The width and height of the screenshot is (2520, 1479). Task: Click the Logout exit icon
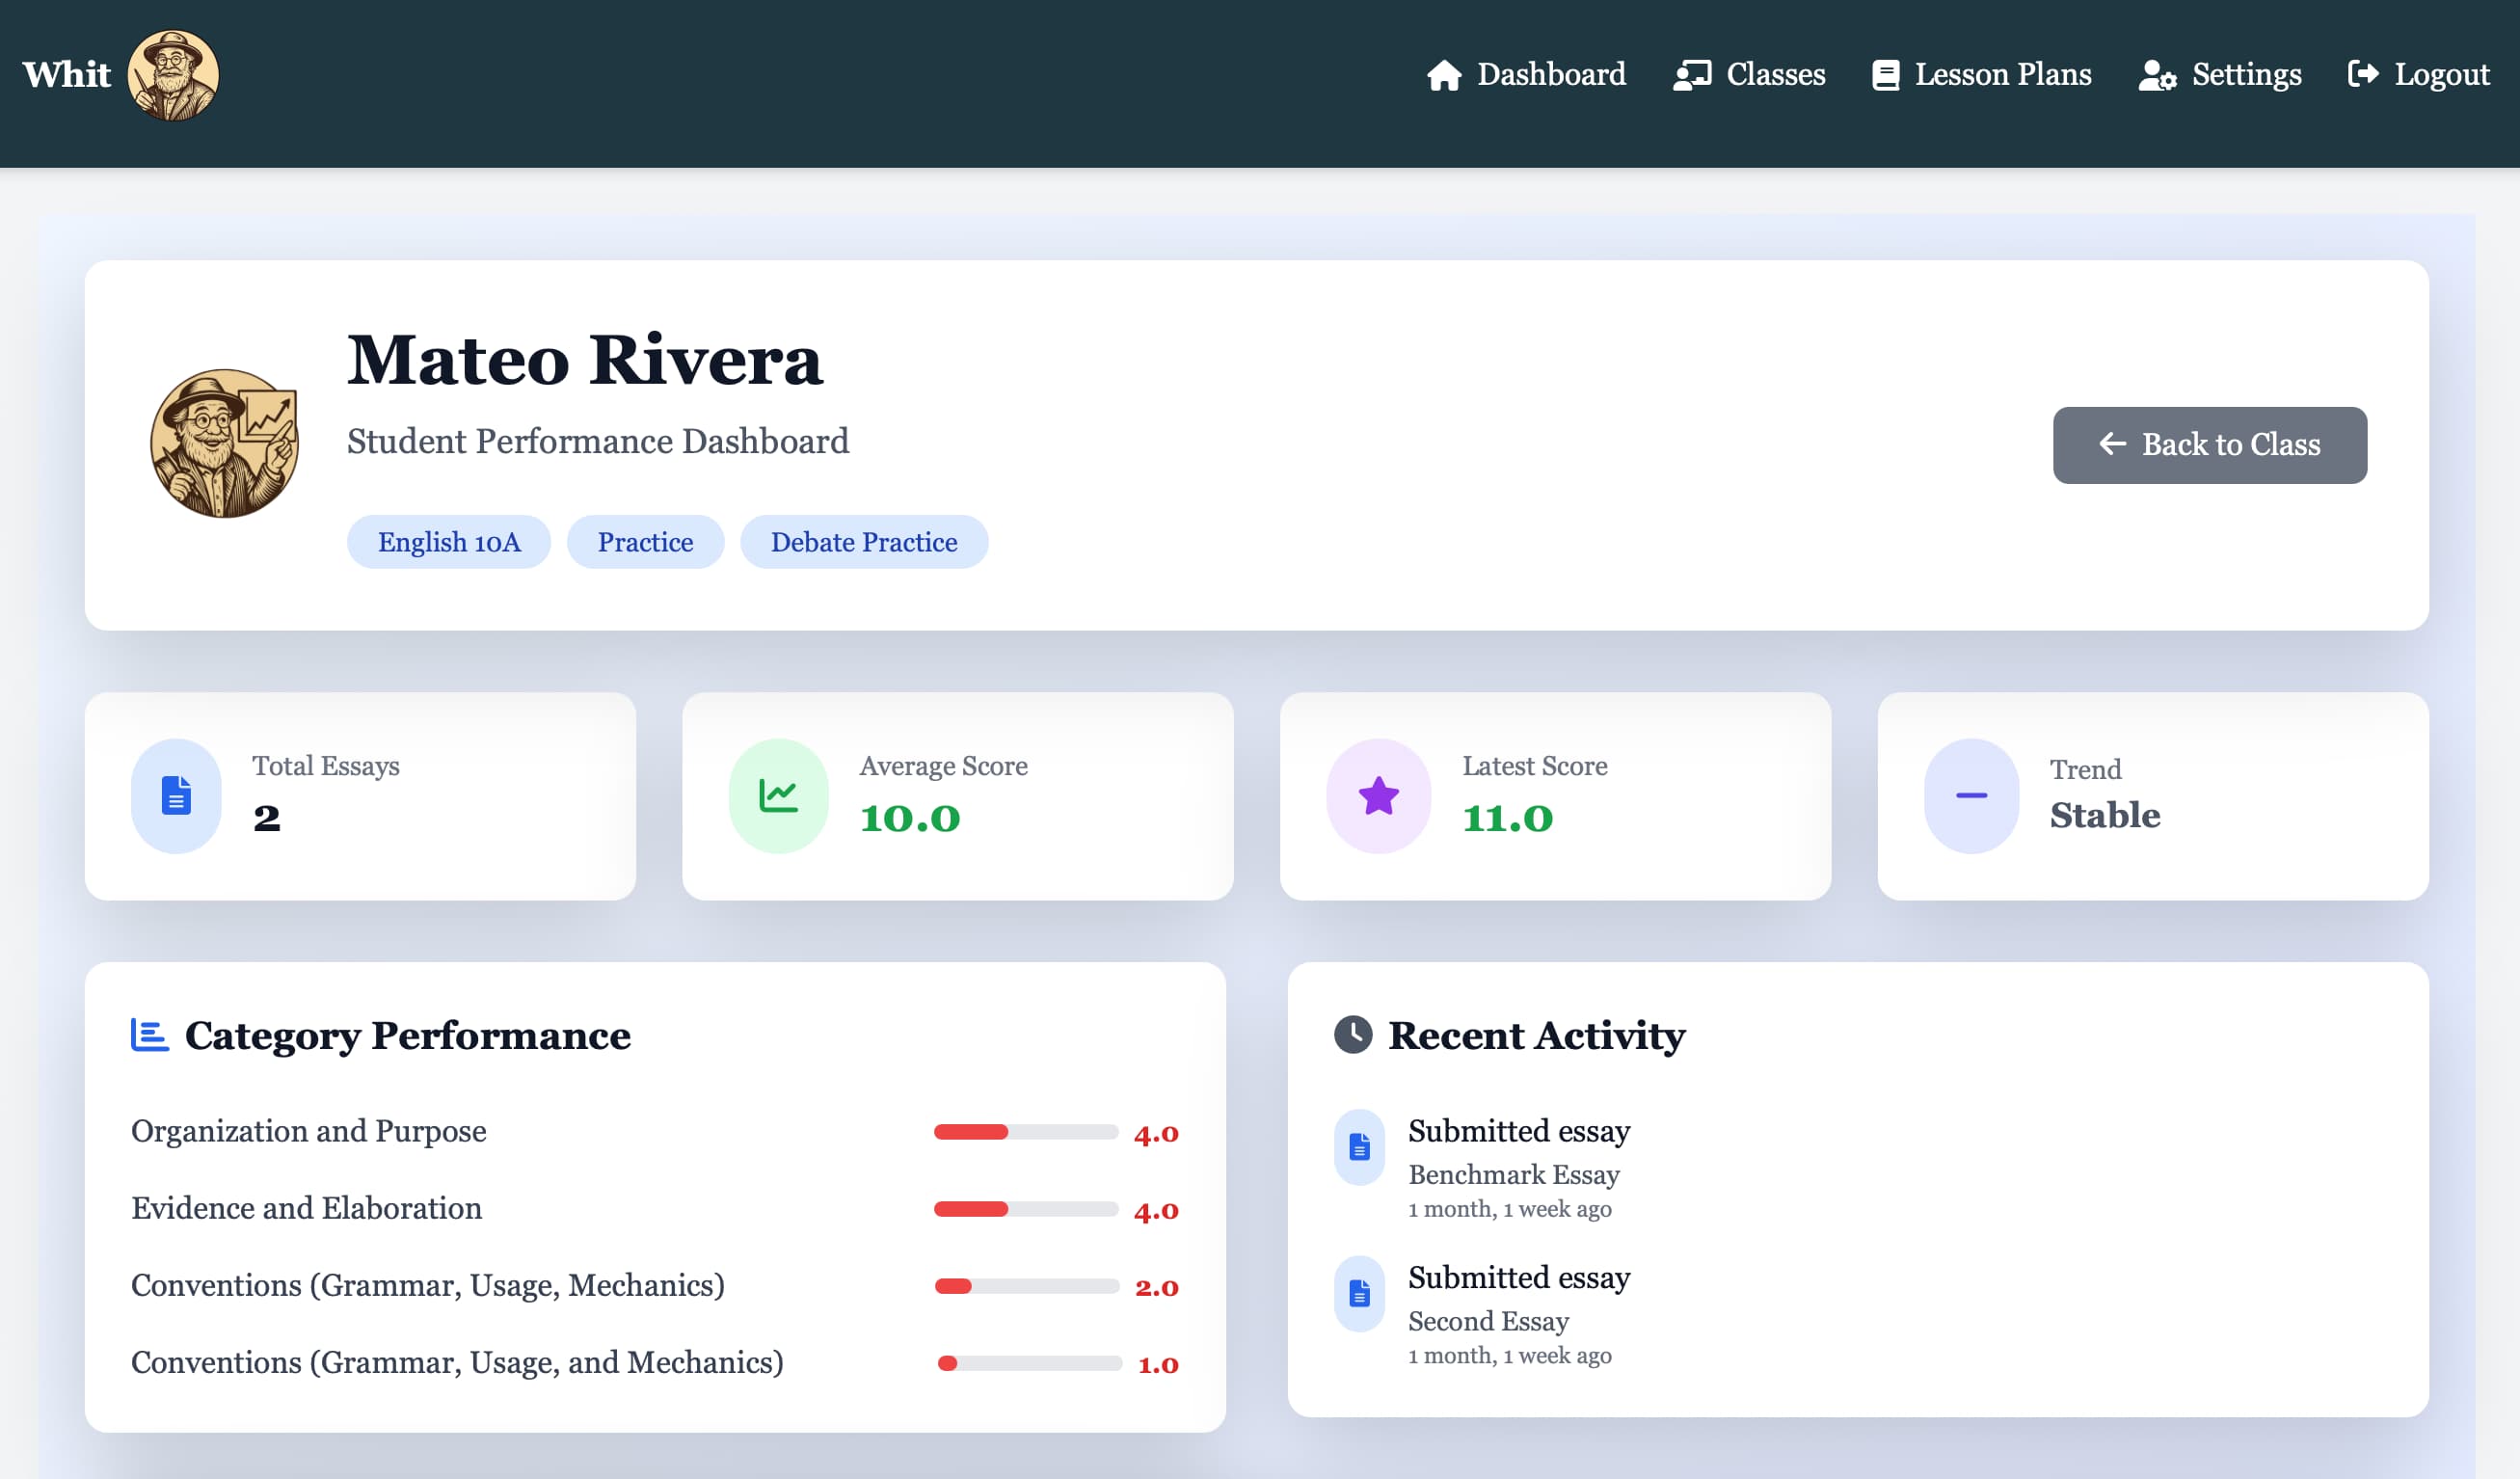(2364, 74)
